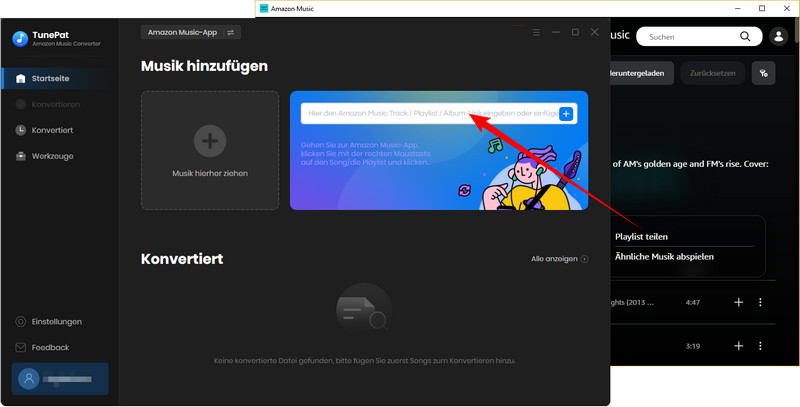Viewport: 800px width, 407px height.
Task: Click the Zurücksetzen button in Amazon Music
Action: 713,73
